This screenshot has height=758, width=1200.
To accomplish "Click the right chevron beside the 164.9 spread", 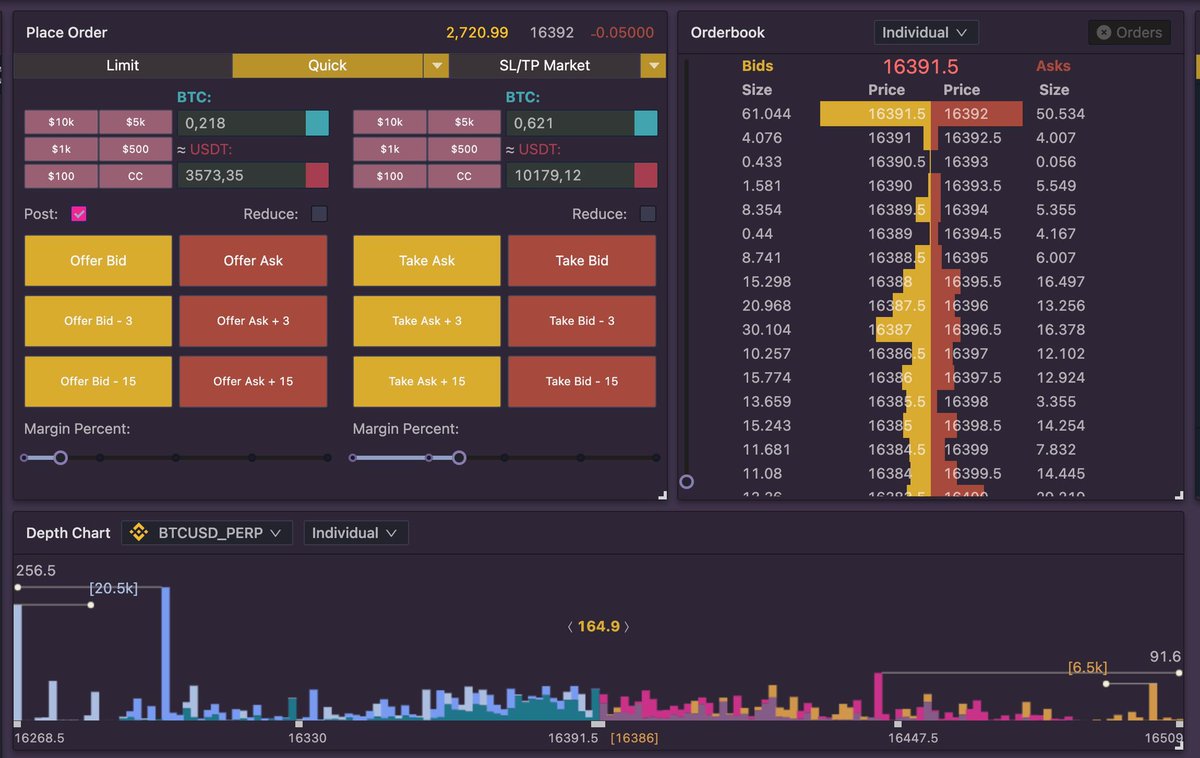I will tap(627, 627).
